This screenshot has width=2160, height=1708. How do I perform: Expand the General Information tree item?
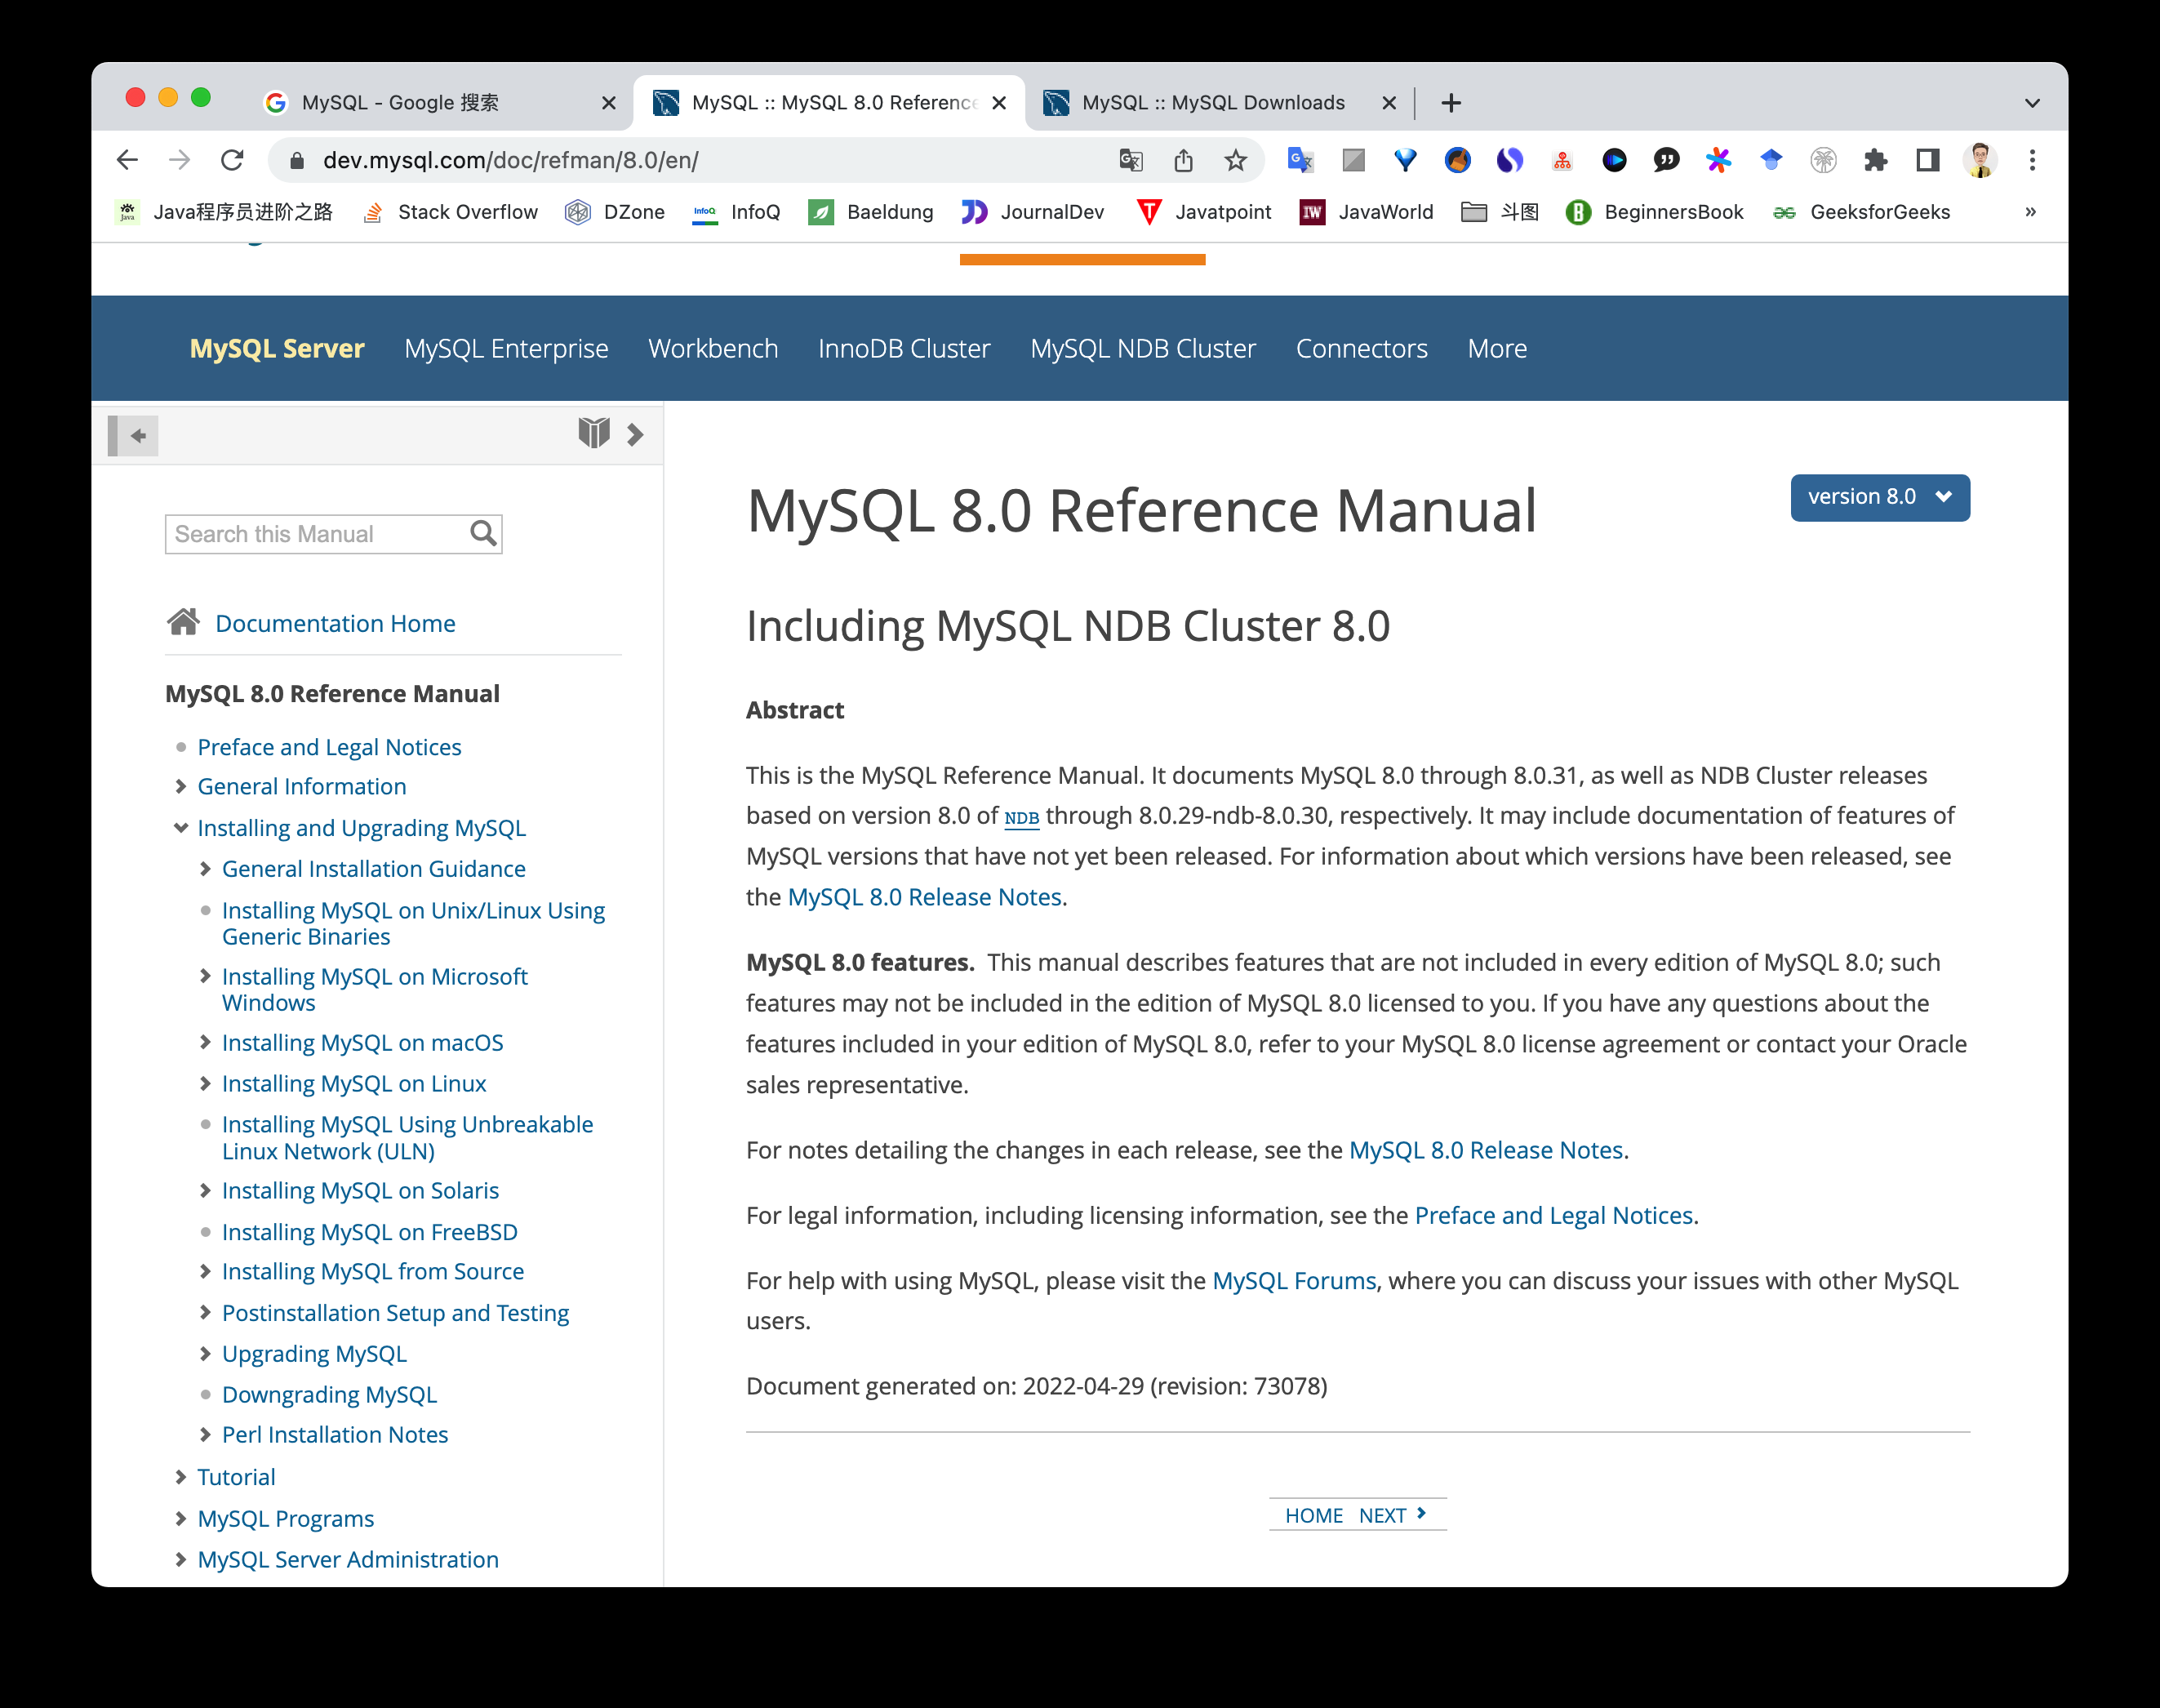click(180, 786)
